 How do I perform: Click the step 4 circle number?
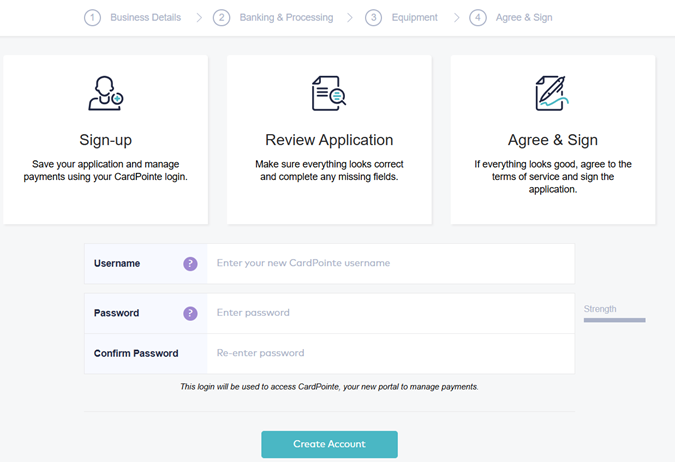(478, 18)
